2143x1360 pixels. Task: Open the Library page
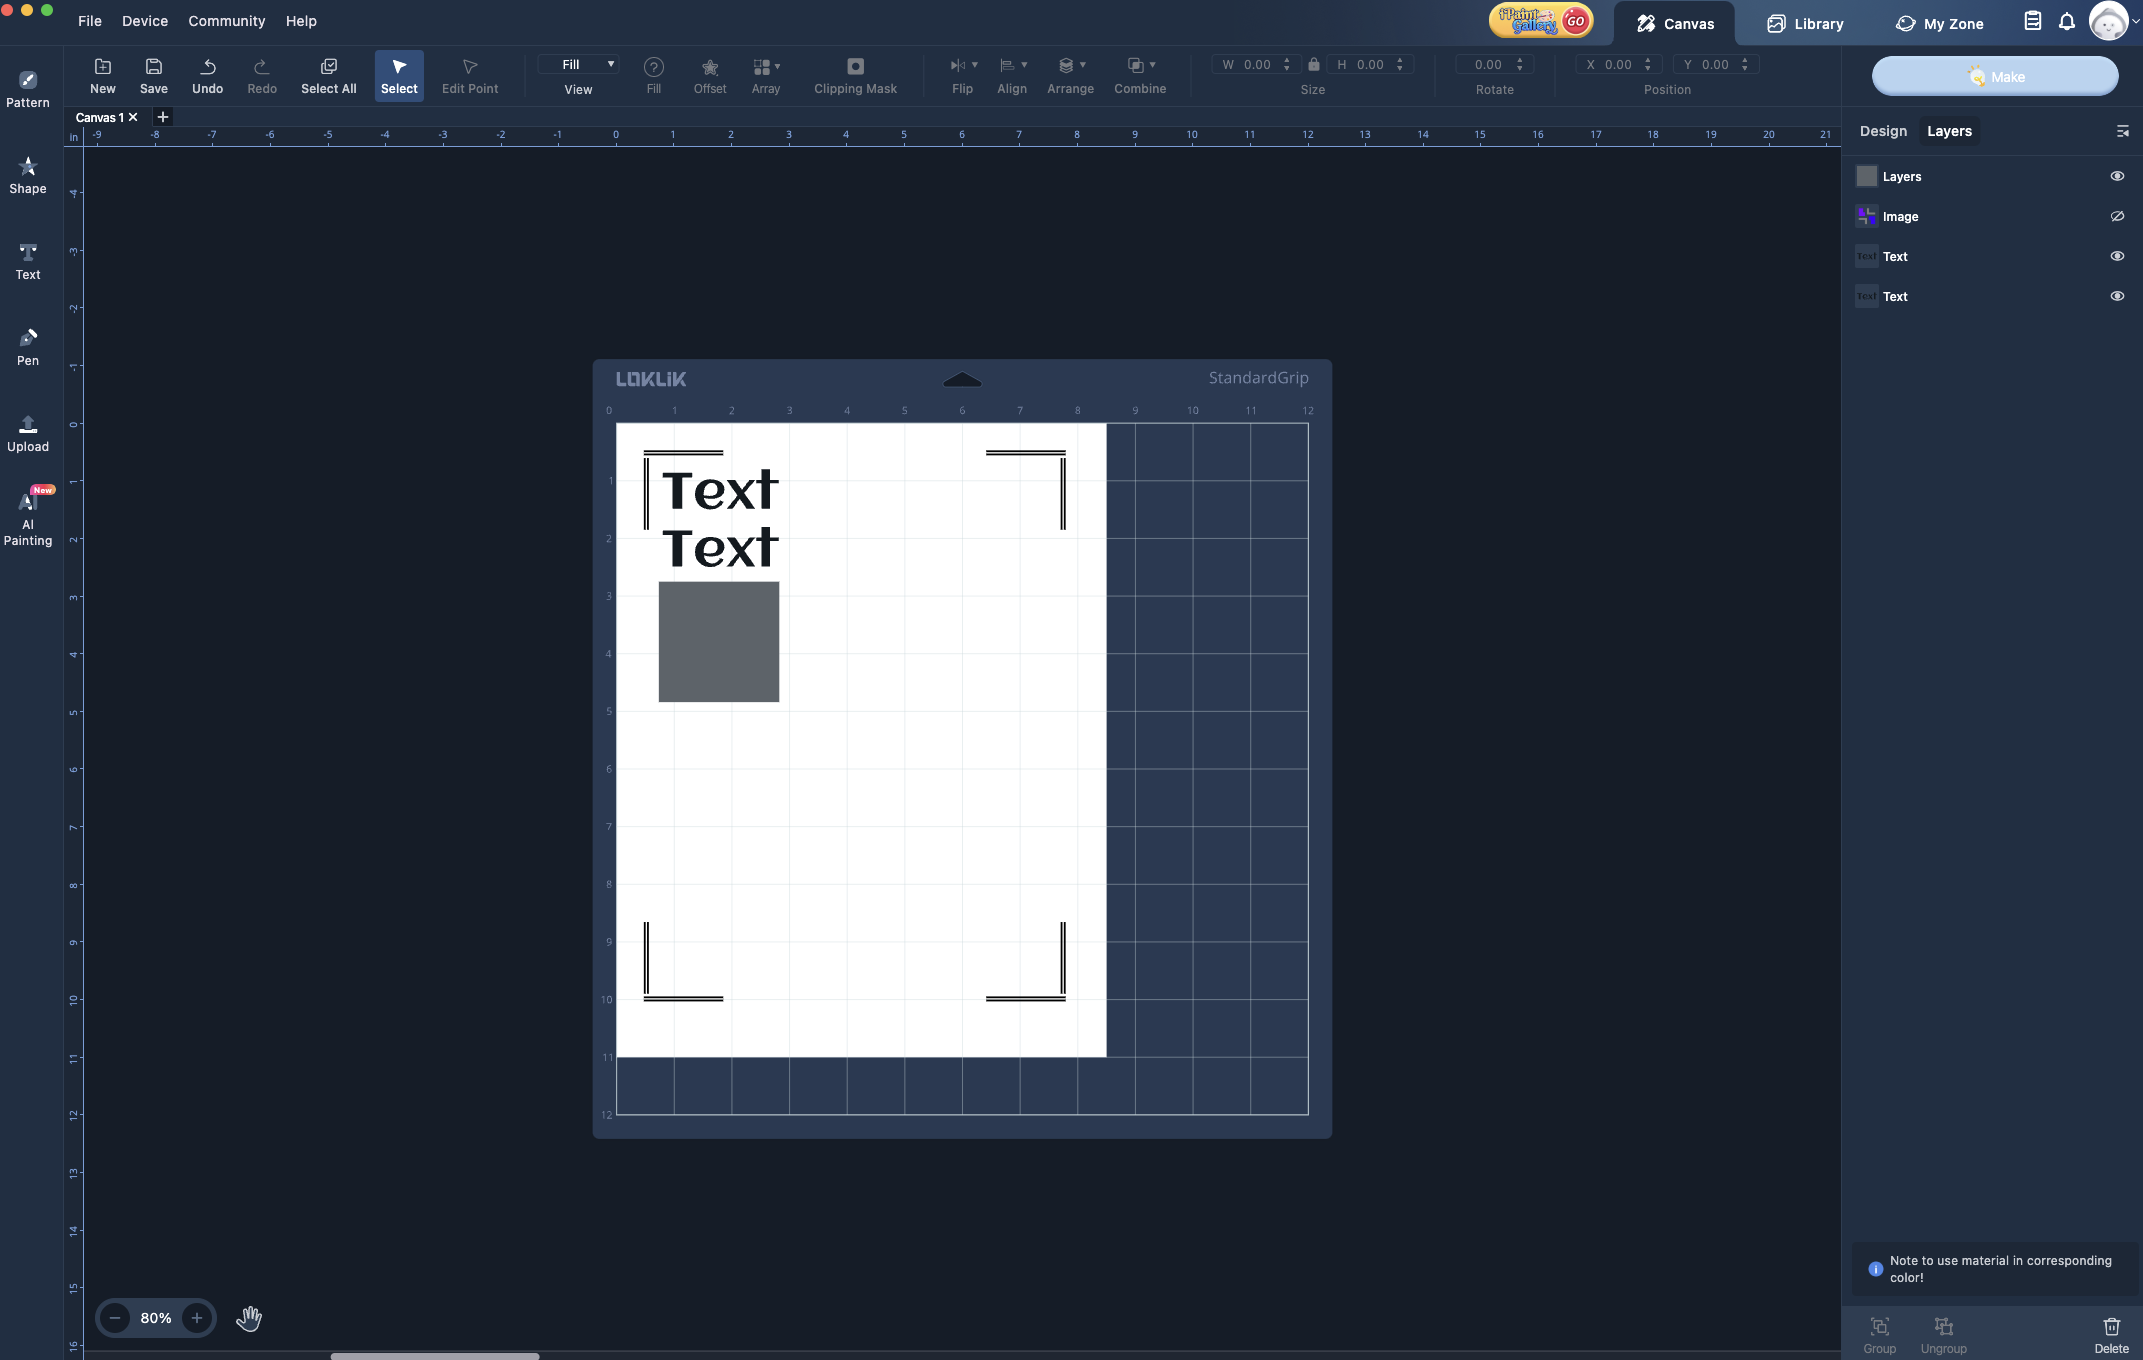pos(1804,23)
